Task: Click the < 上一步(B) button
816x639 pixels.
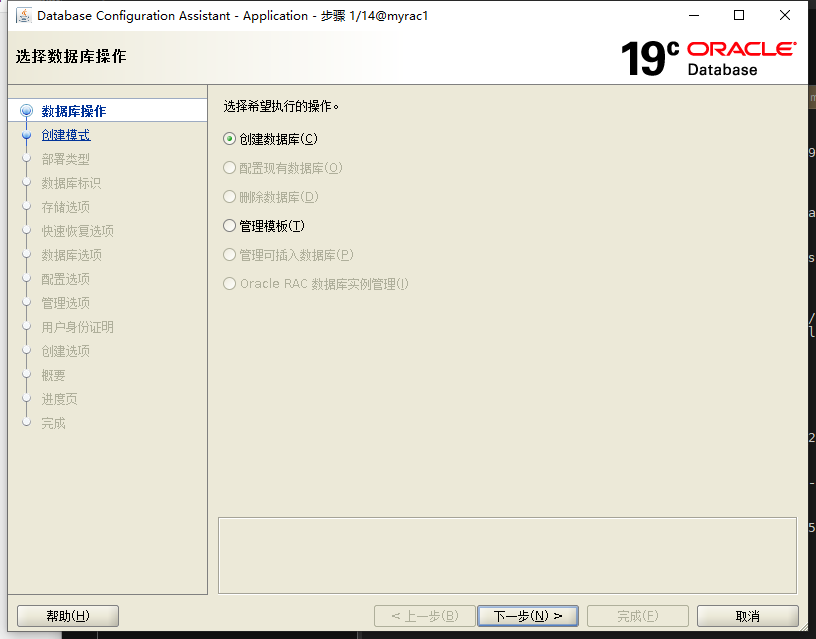Action: coord(425,616)
